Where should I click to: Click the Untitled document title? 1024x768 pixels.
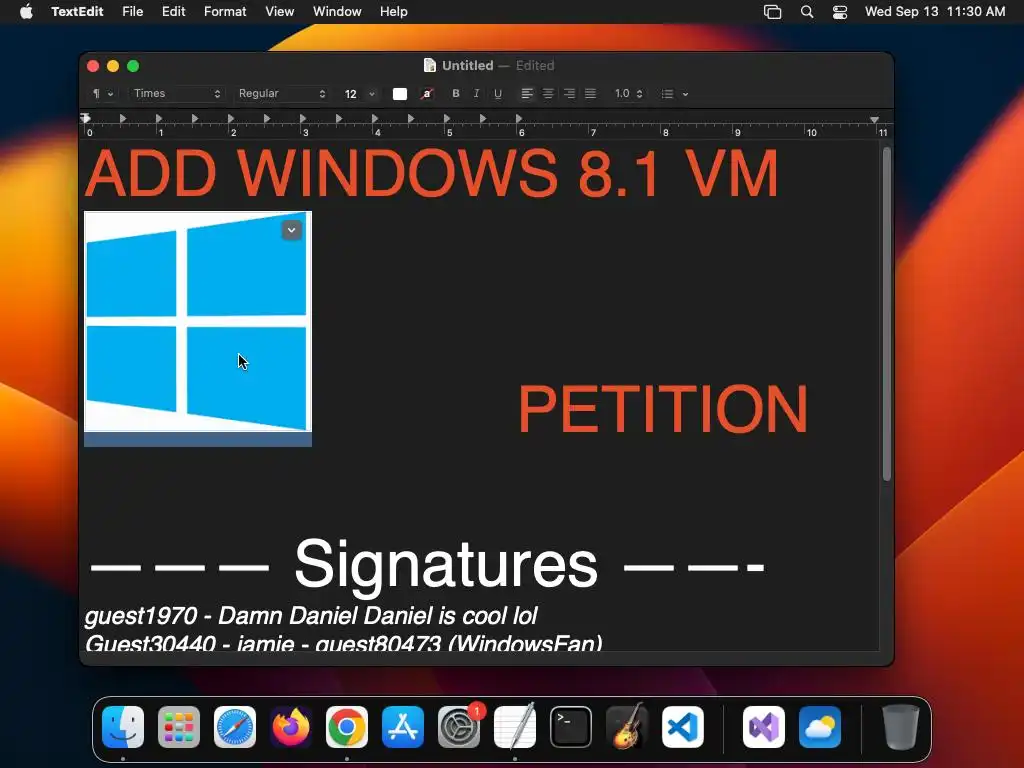pyautogui.click(x=468, y=65)
